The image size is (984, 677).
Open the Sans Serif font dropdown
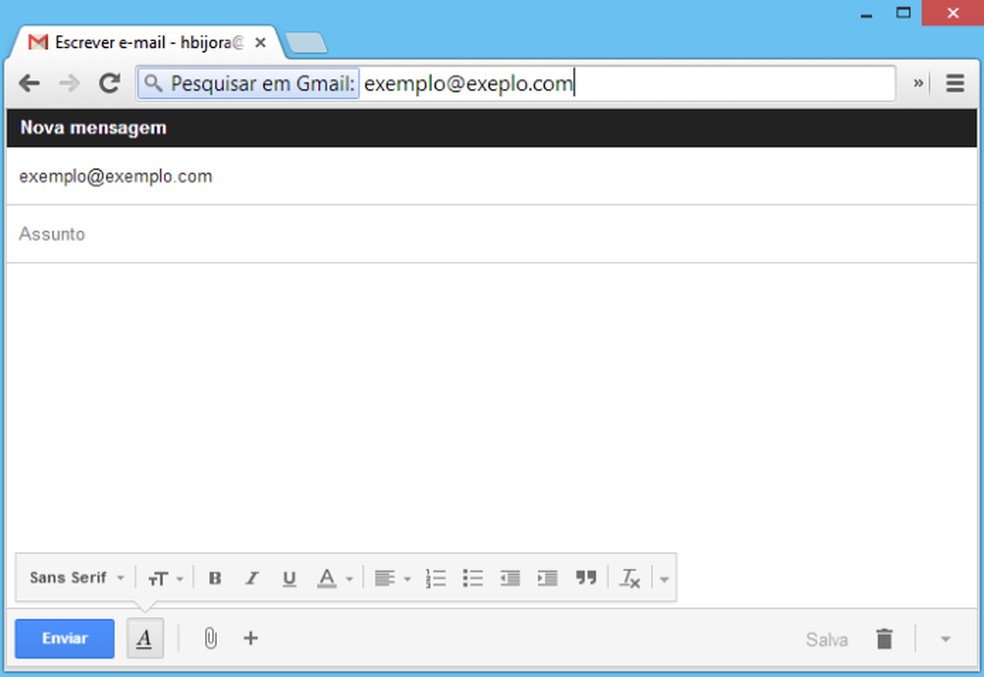click(73, 577)
